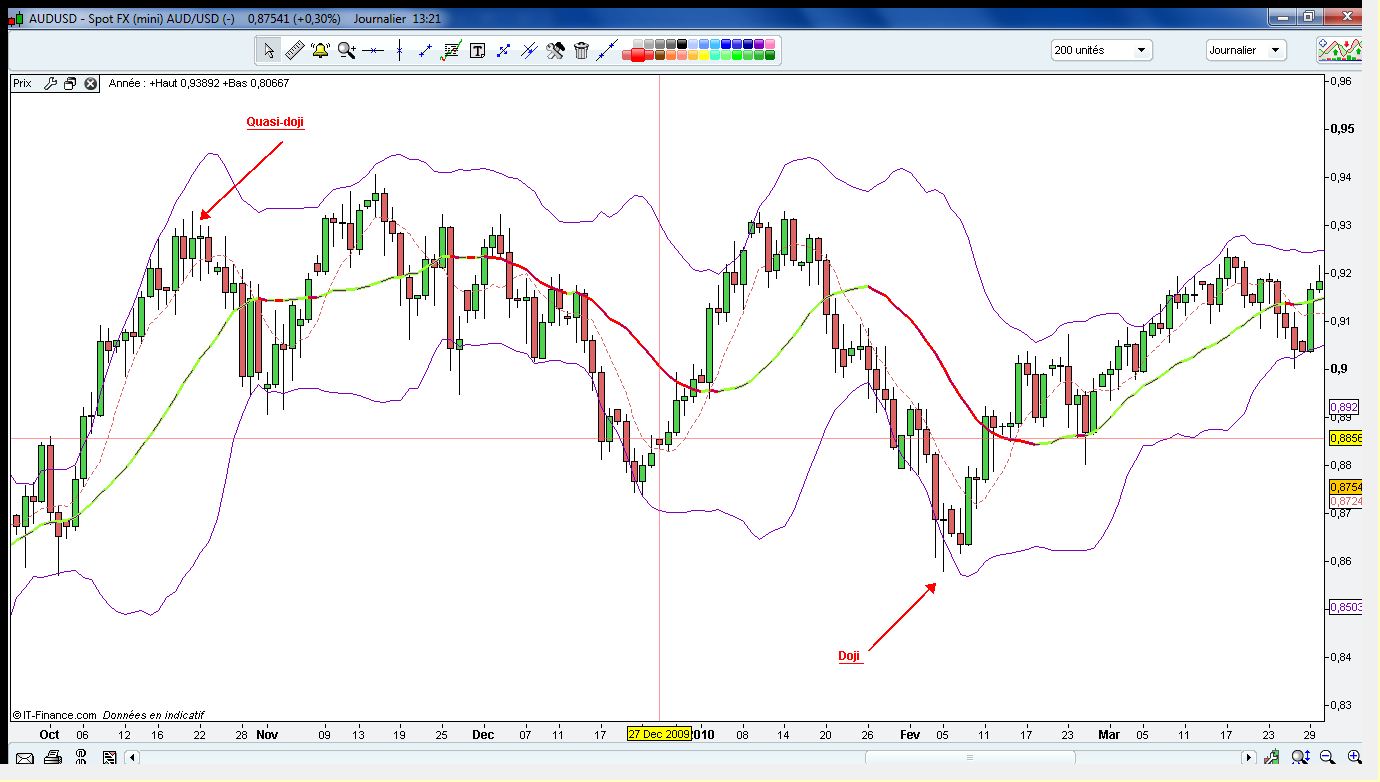The width and height of the screenshot is (1380, 782).
Task: Open the email/send chart icon
Action: coord(24,757)
